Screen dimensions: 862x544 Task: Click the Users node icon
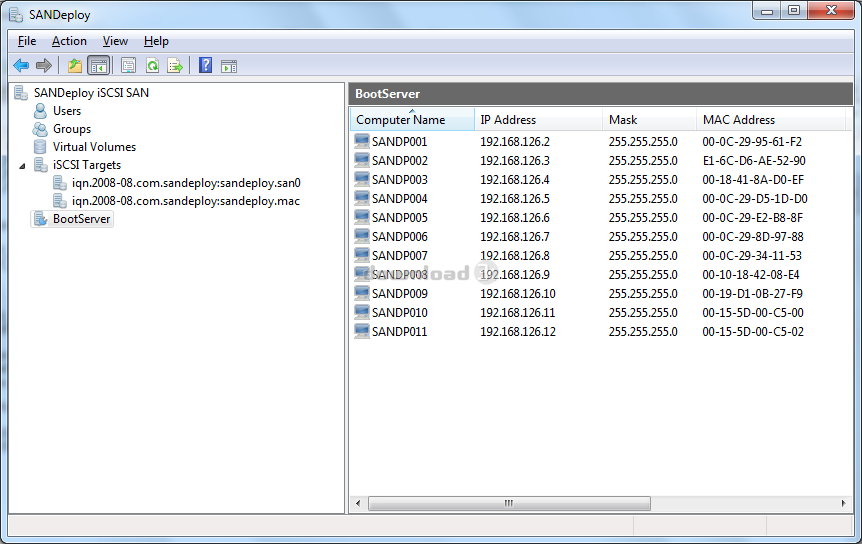[40, 111]
